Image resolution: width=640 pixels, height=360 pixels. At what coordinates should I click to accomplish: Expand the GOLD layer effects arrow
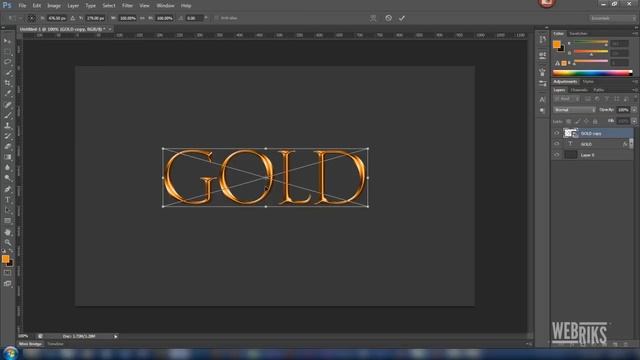[631, 144]
